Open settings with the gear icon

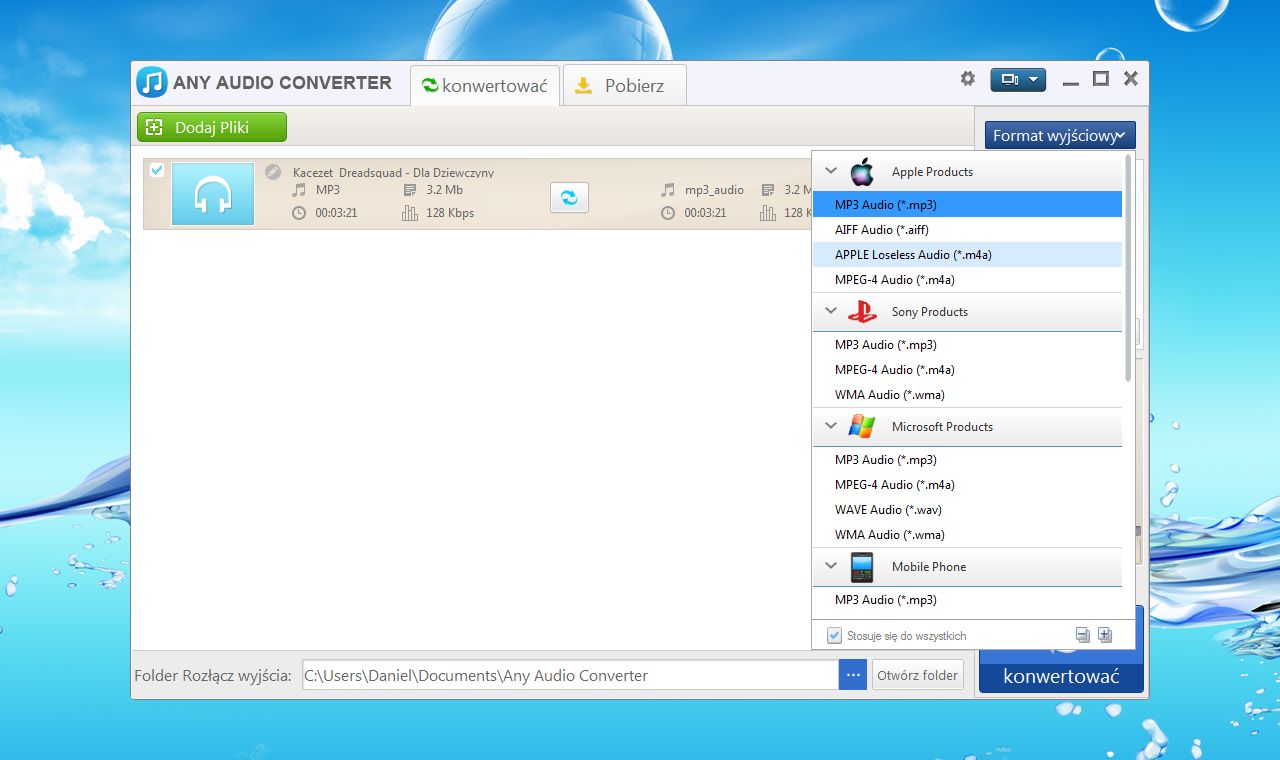(x=967, y=78)
